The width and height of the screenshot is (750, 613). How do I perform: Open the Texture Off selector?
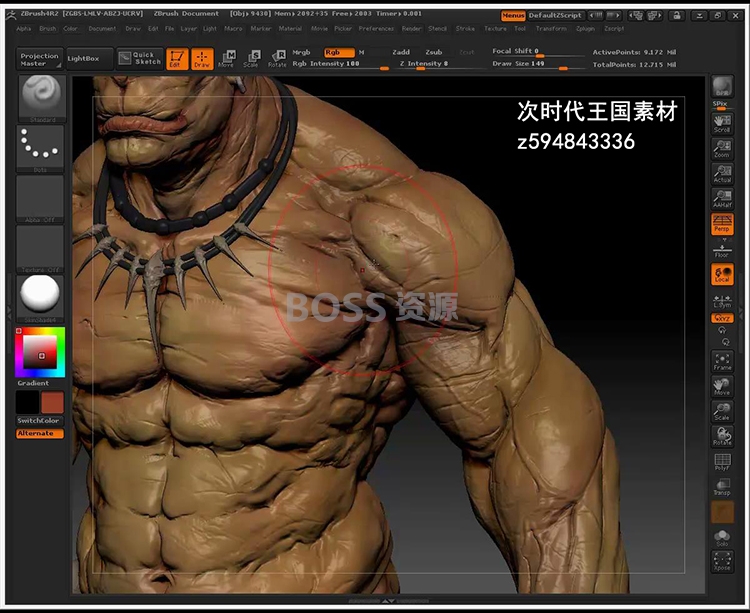point(40,249)
